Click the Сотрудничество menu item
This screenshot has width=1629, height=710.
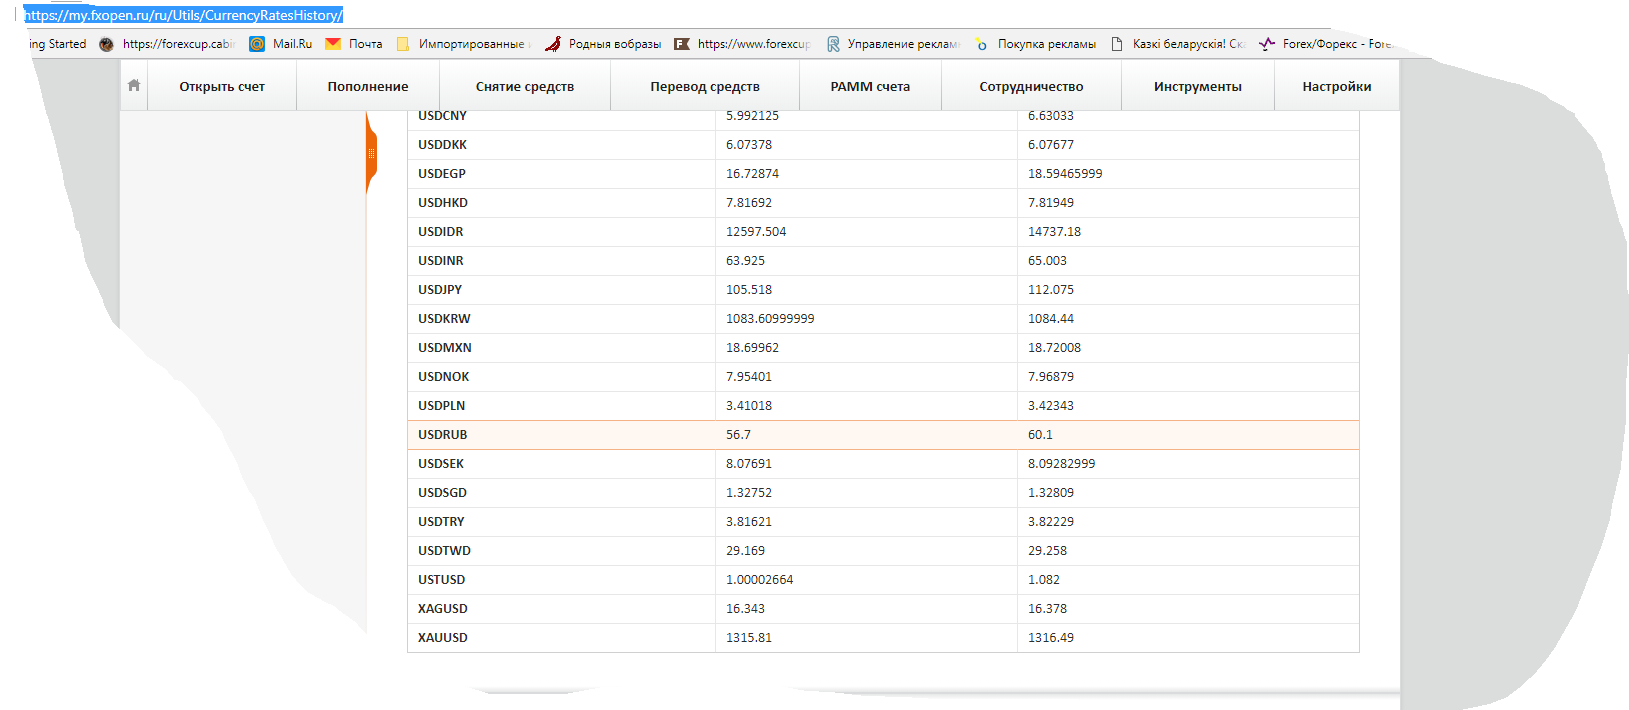pyautogui.click(x=1031, y=87)
